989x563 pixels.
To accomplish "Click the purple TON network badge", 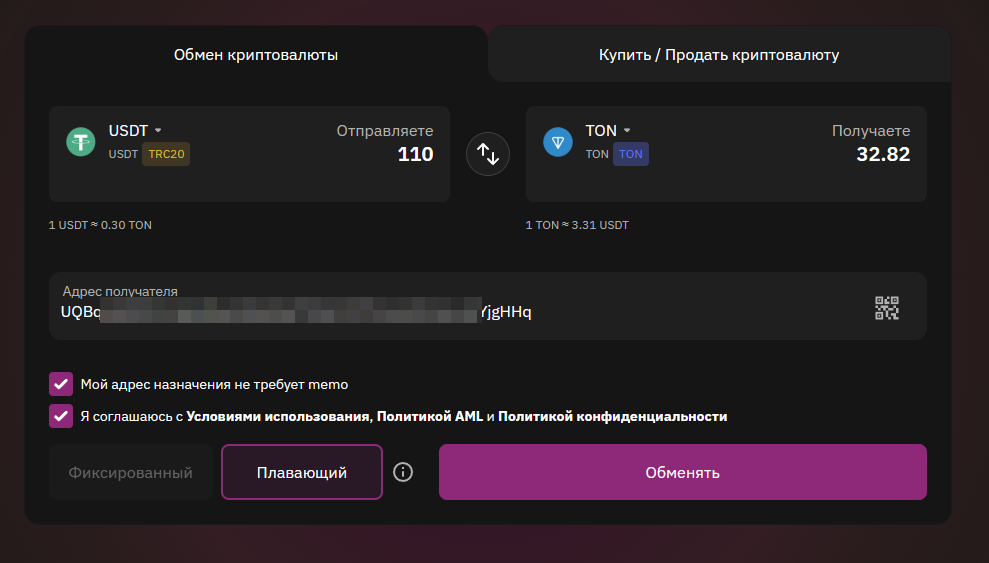I will pyautogui.click(x=631, y=154).
